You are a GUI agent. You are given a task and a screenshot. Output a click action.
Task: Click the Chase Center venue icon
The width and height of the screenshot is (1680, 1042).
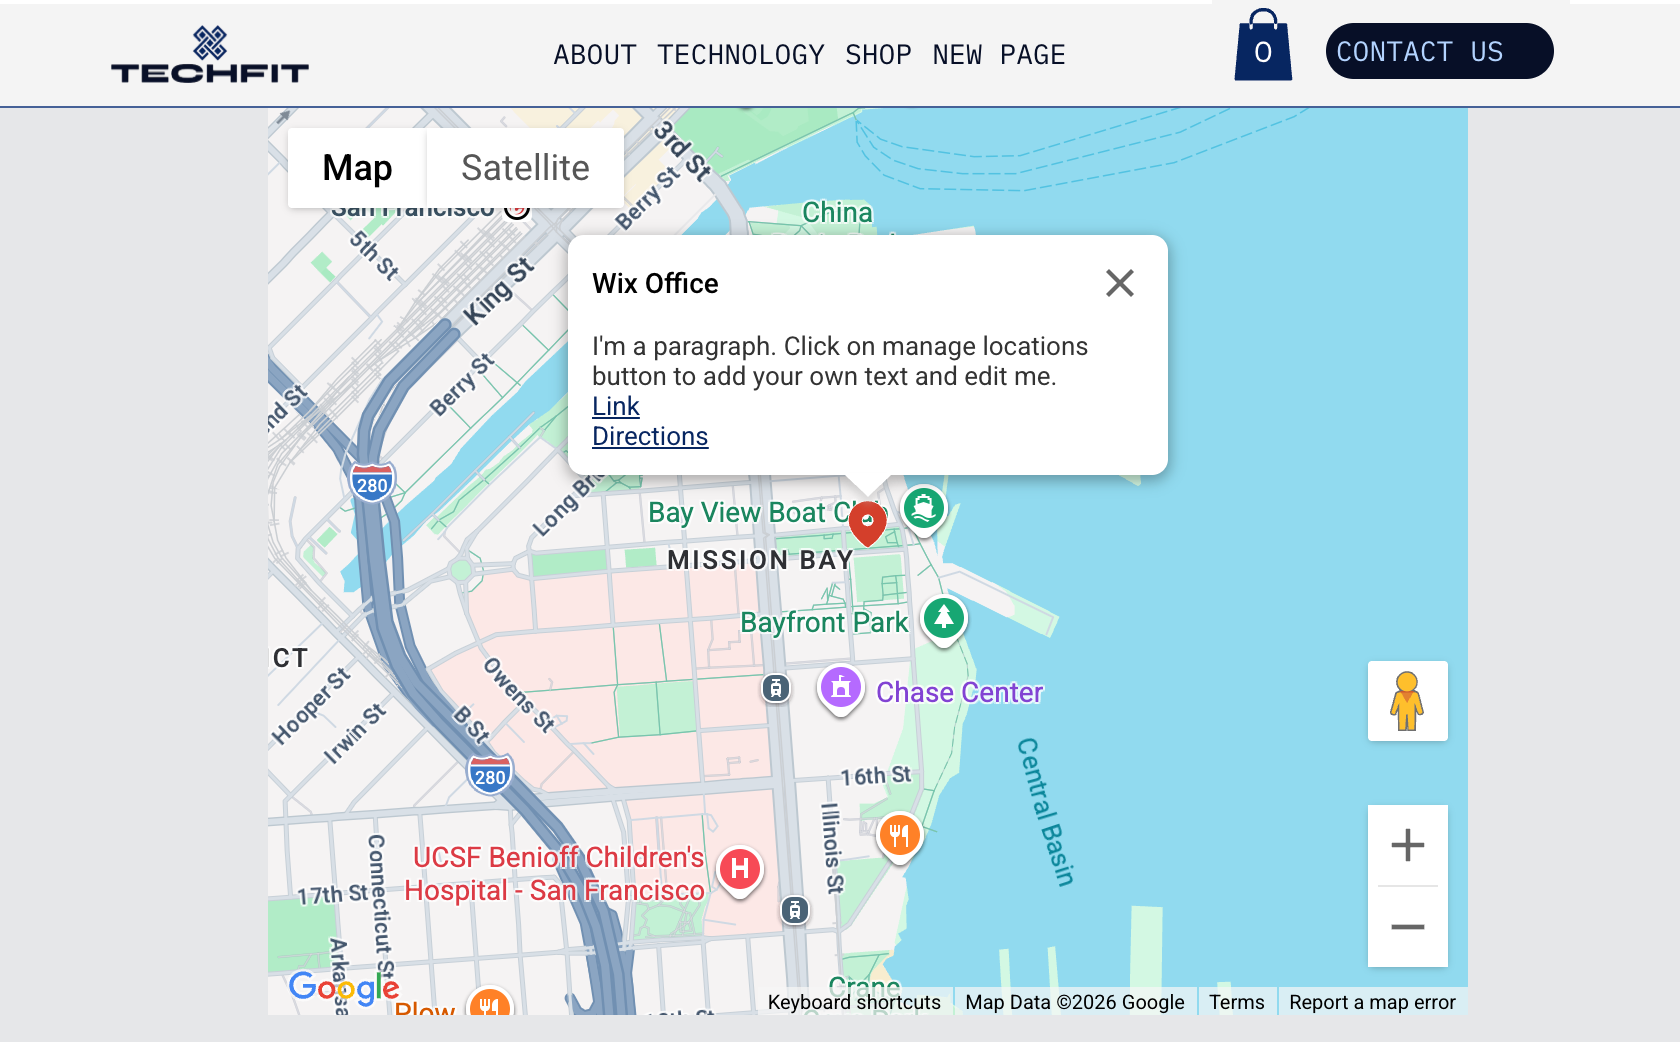[x=841, y=689]
